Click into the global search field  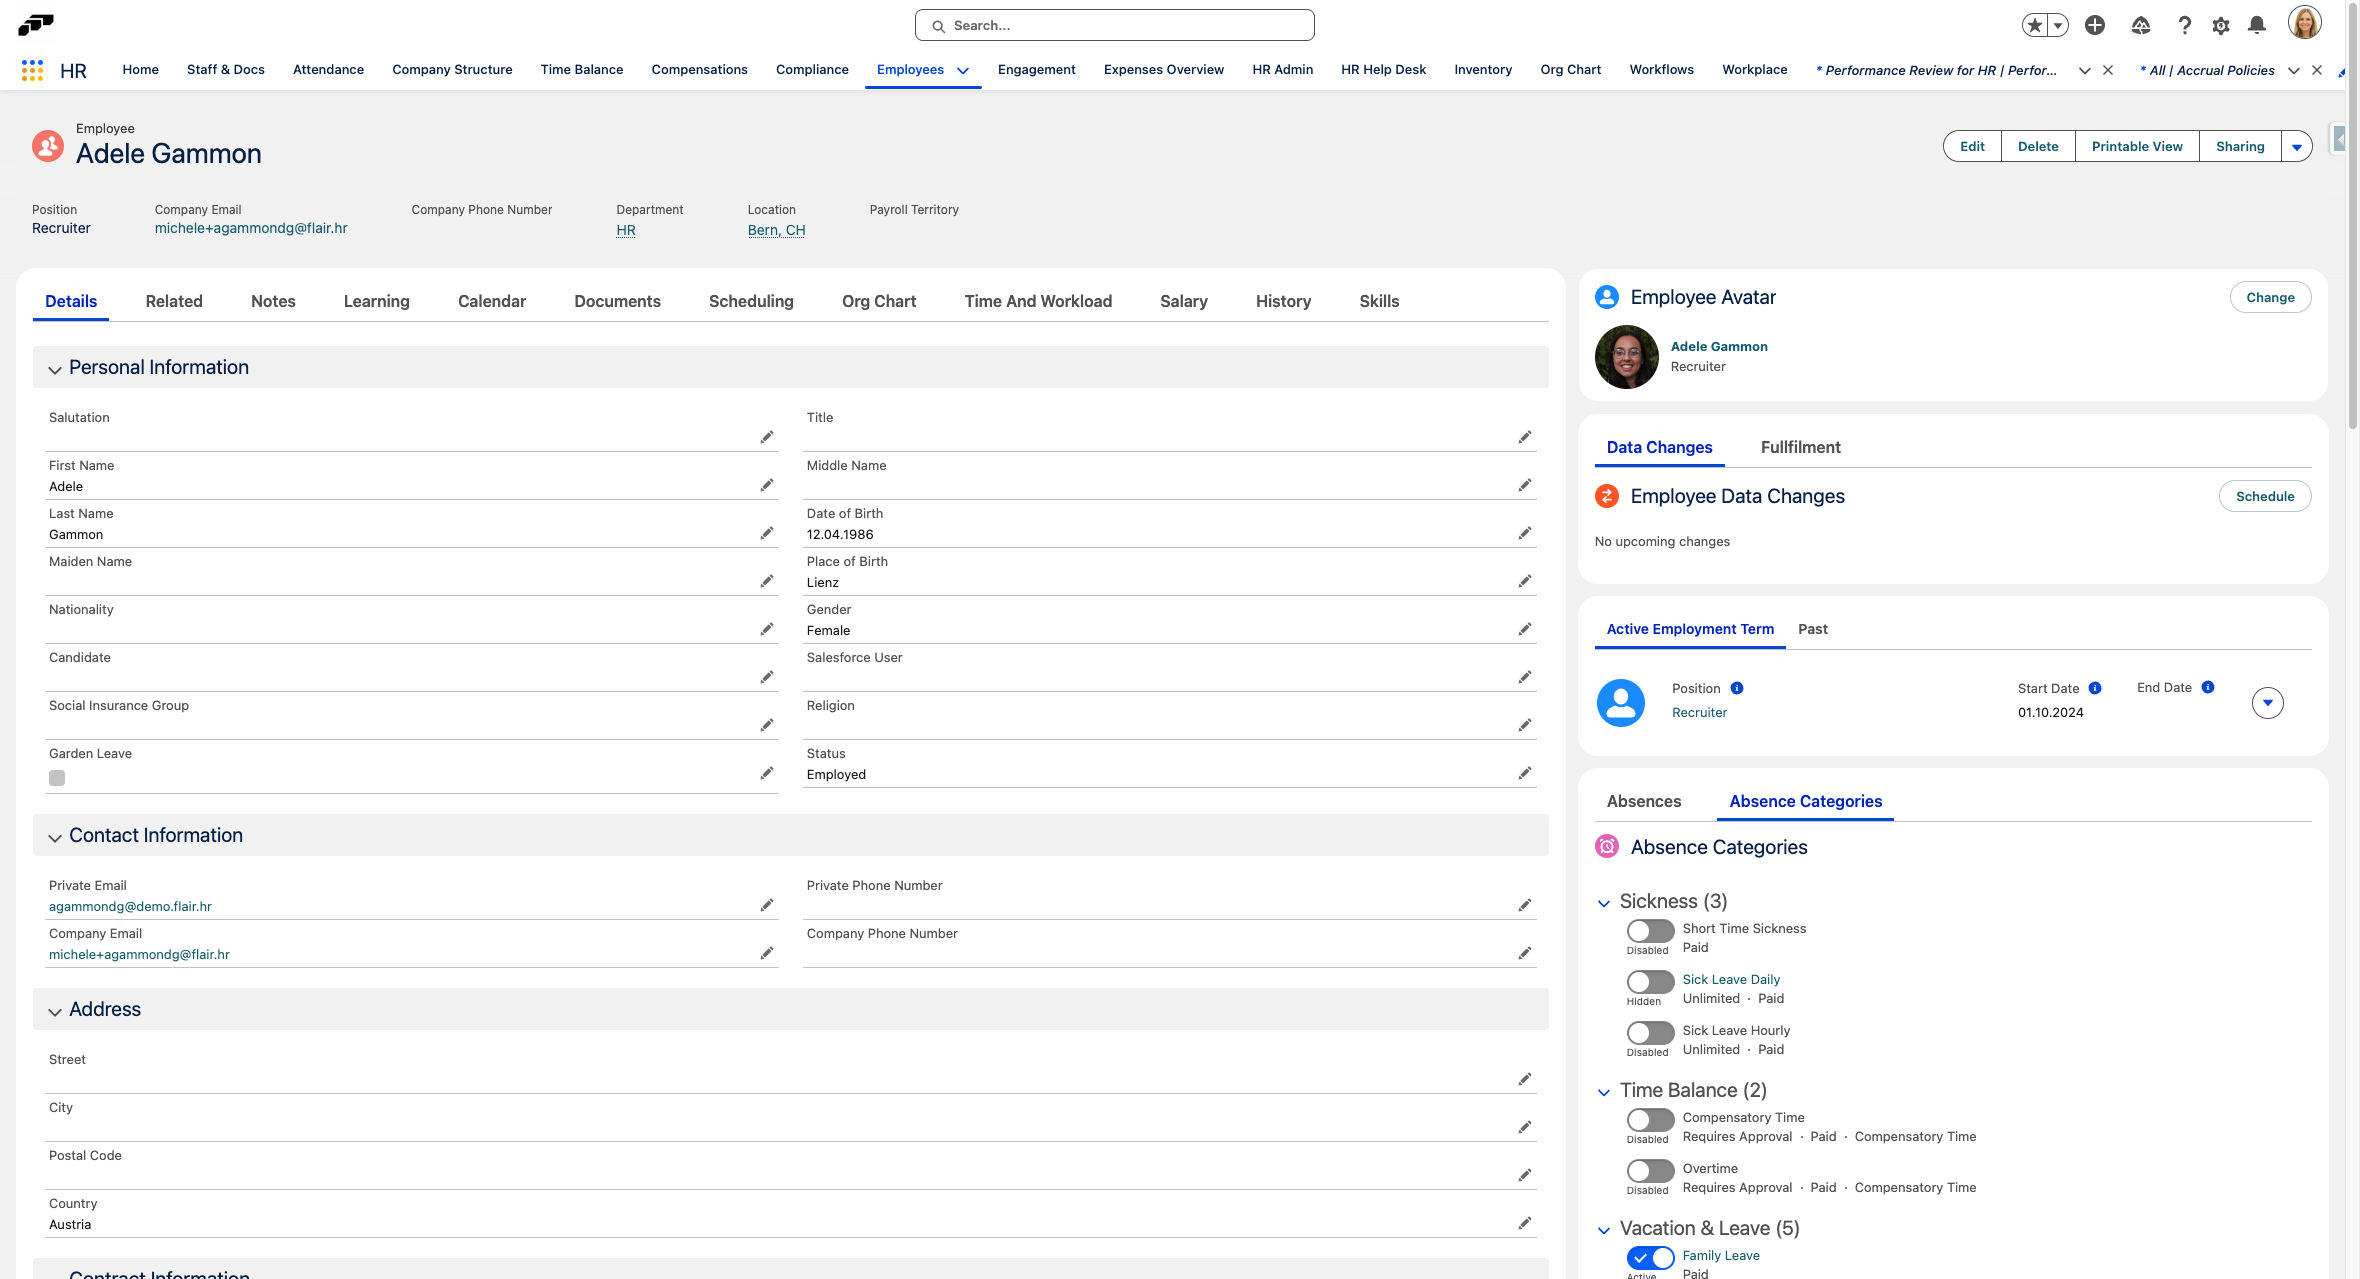pos(1114,26)
